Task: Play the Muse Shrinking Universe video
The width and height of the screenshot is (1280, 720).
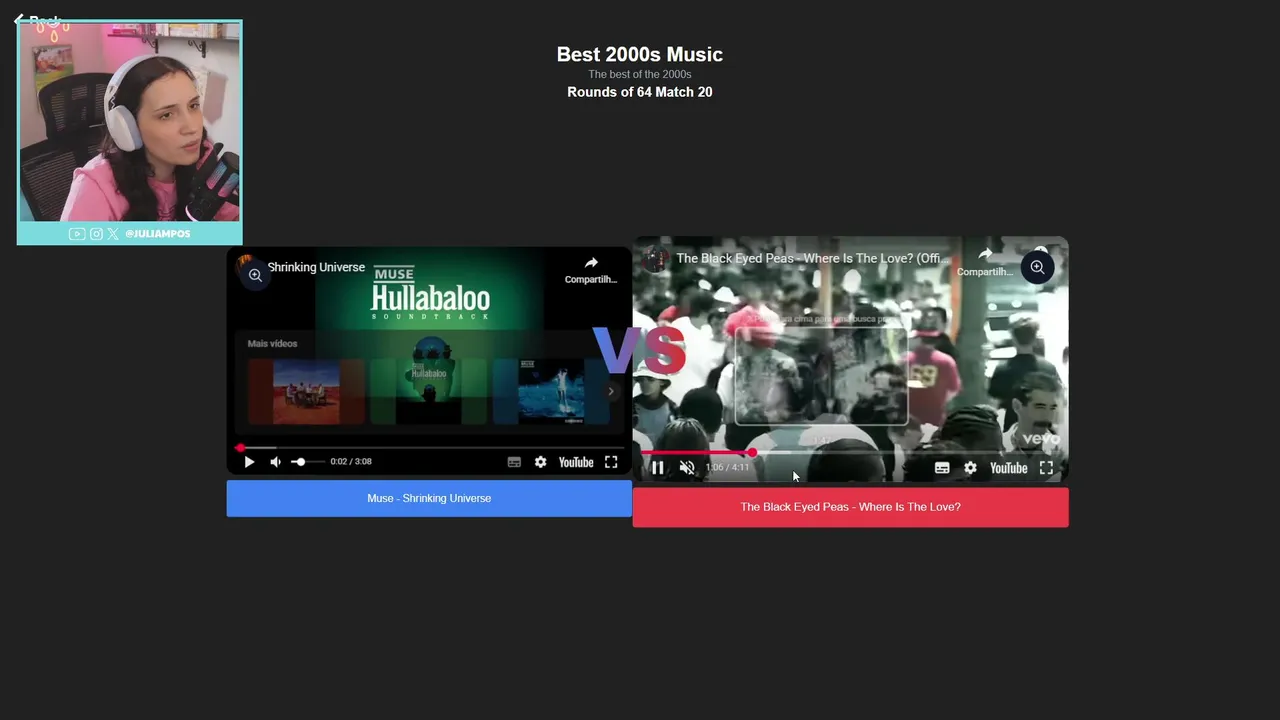Action: 249,462
